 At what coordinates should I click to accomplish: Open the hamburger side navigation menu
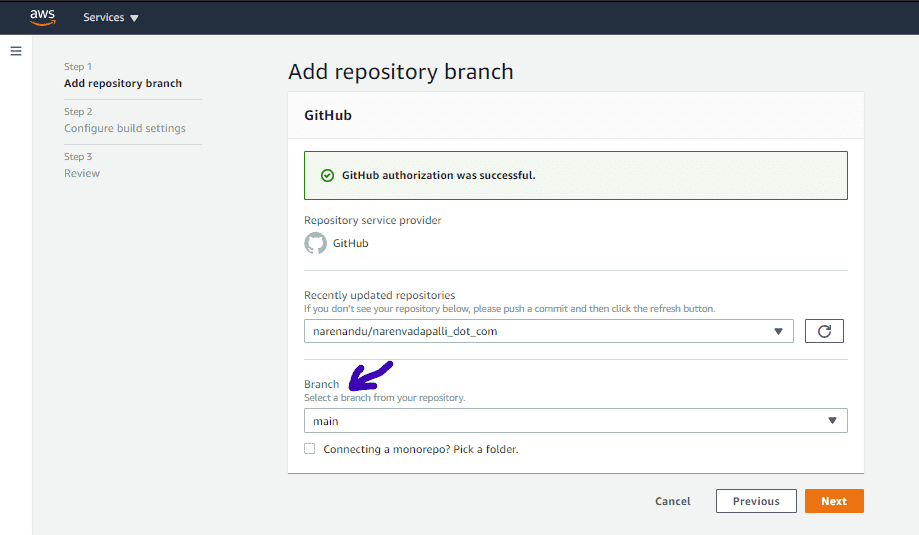(16, 51)
